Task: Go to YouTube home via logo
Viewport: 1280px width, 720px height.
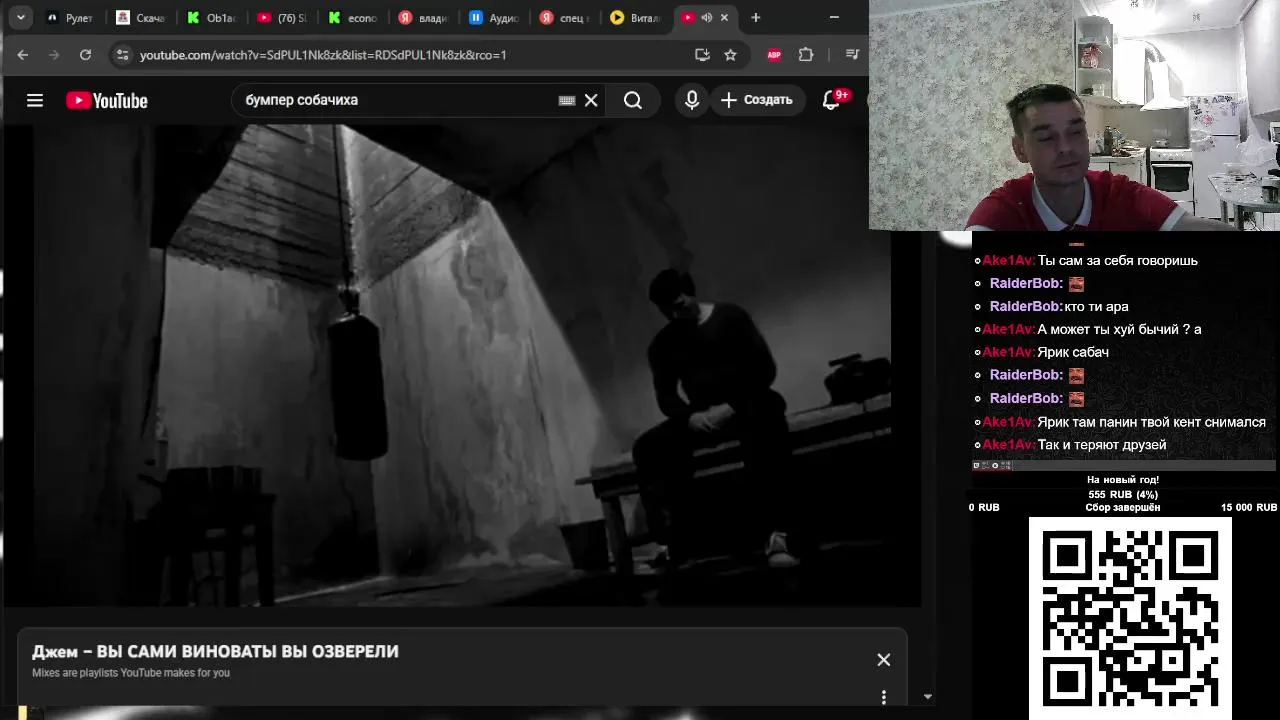Action: [107, 100]
